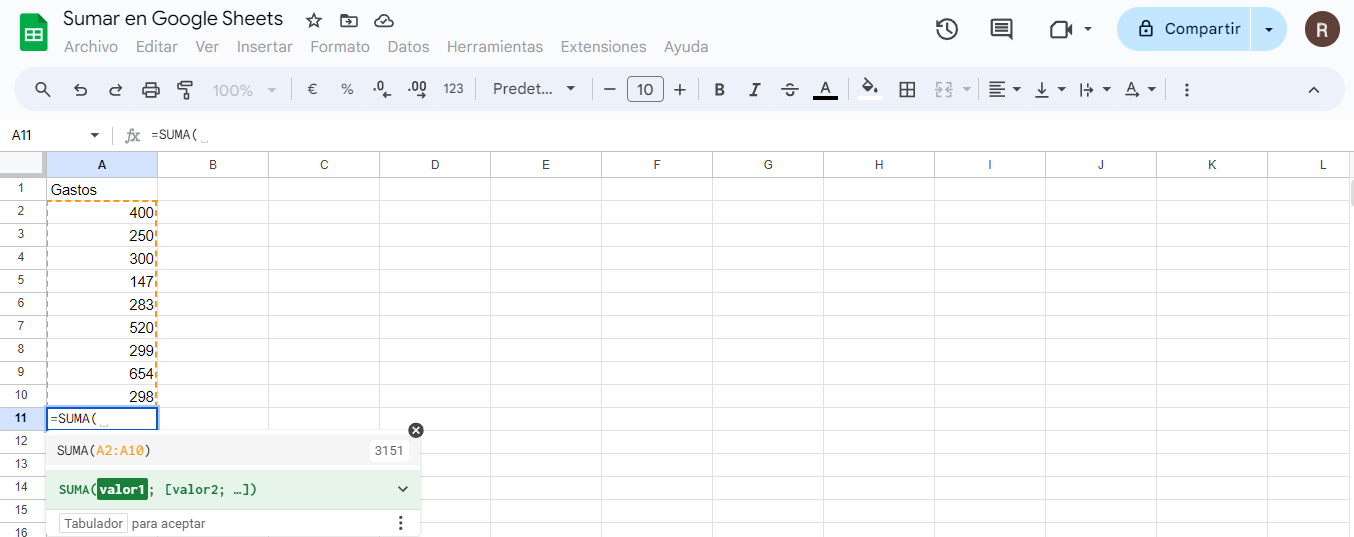Select the cell with value 147
This screenshot has width=1354, height=537.
102,281
